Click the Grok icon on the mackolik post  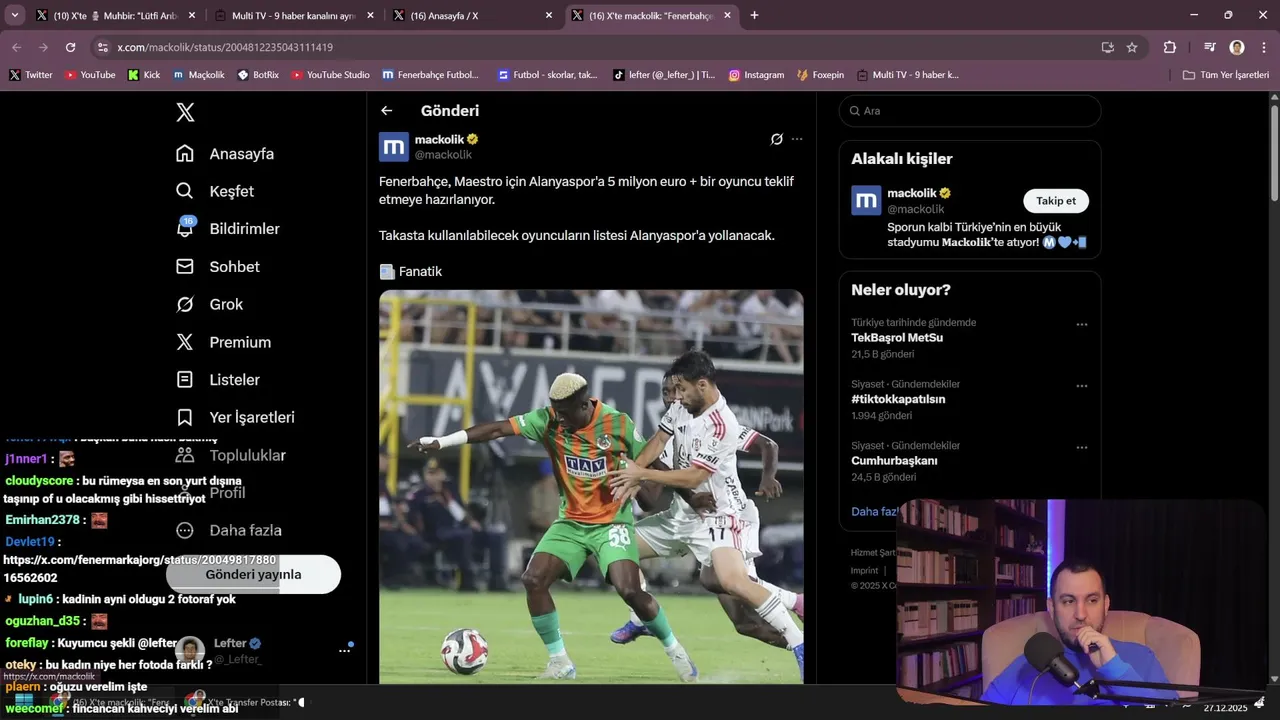coord(776,139)
